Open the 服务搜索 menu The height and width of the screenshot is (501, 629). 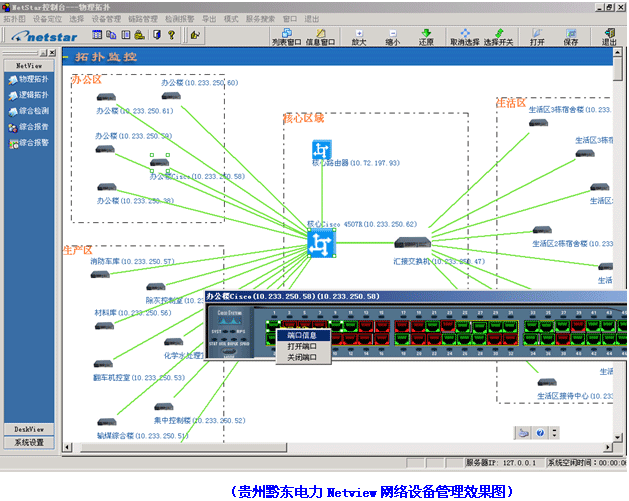(260, 19)
